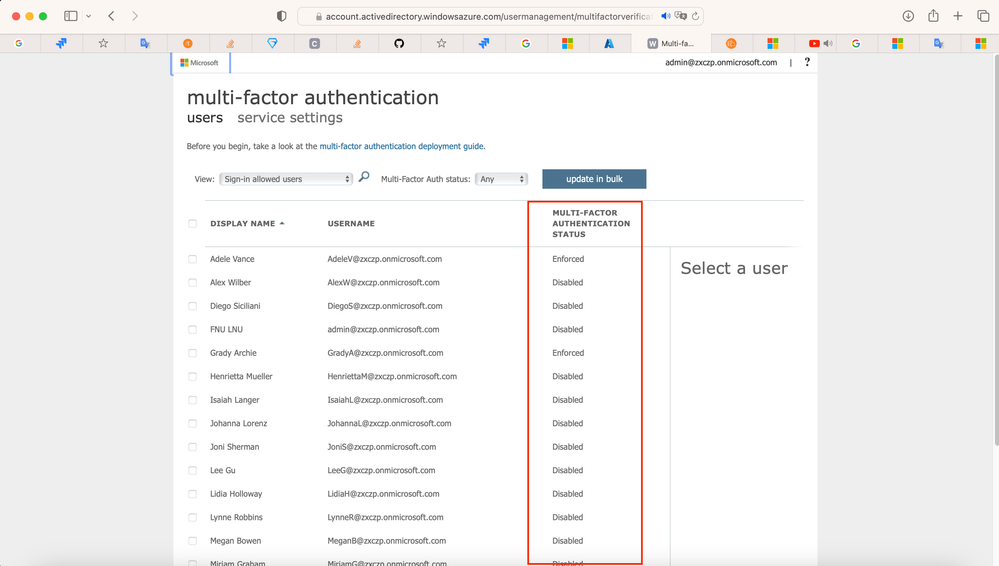This screenshot has height=566, width=999.
Task: Show tab overview icon
Action: pyautogui.click(x=983, y=16)
